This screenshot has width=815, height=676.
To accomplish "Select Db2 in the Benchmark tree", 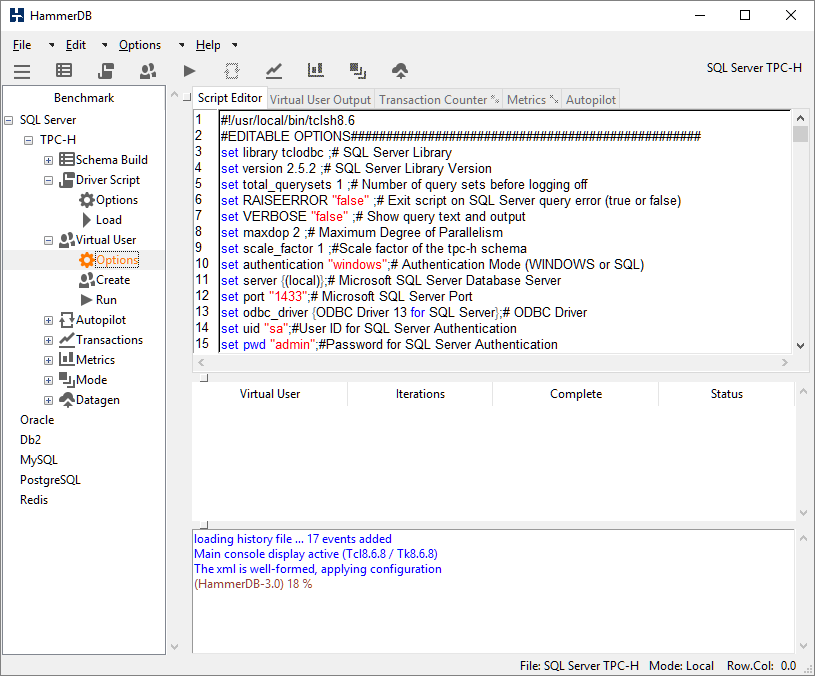I will click(x=30, y=440).
